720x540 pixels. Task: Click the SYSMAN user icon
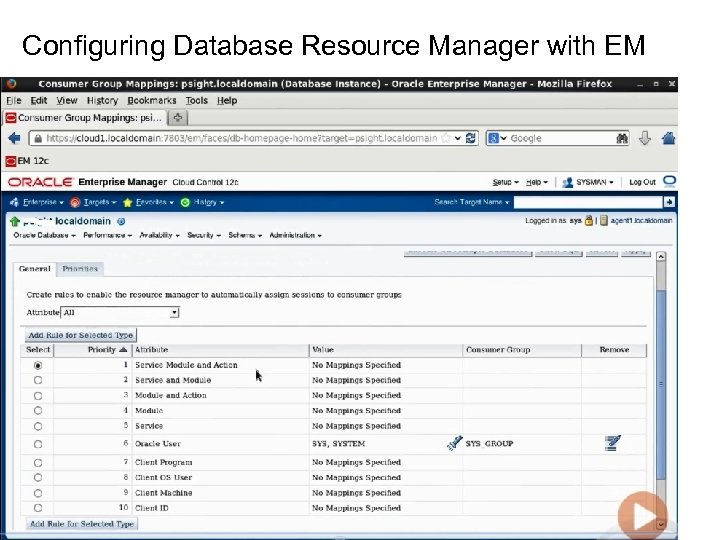coord(568,182)
